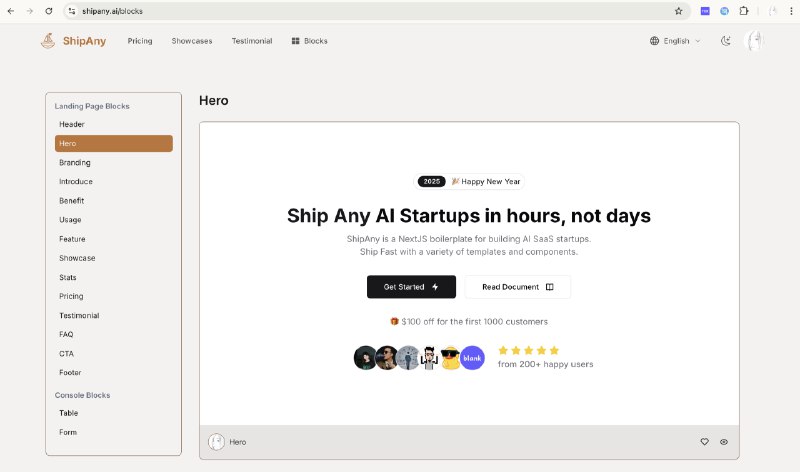The image size is (800, 472).
Task: Select Header in the sidebar
Action: point(114,124)
